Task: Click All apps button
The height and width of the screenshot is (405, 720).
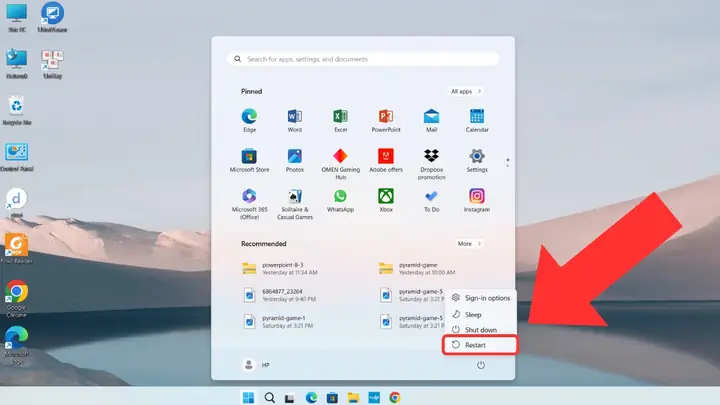Action: (x=466, y=91)
